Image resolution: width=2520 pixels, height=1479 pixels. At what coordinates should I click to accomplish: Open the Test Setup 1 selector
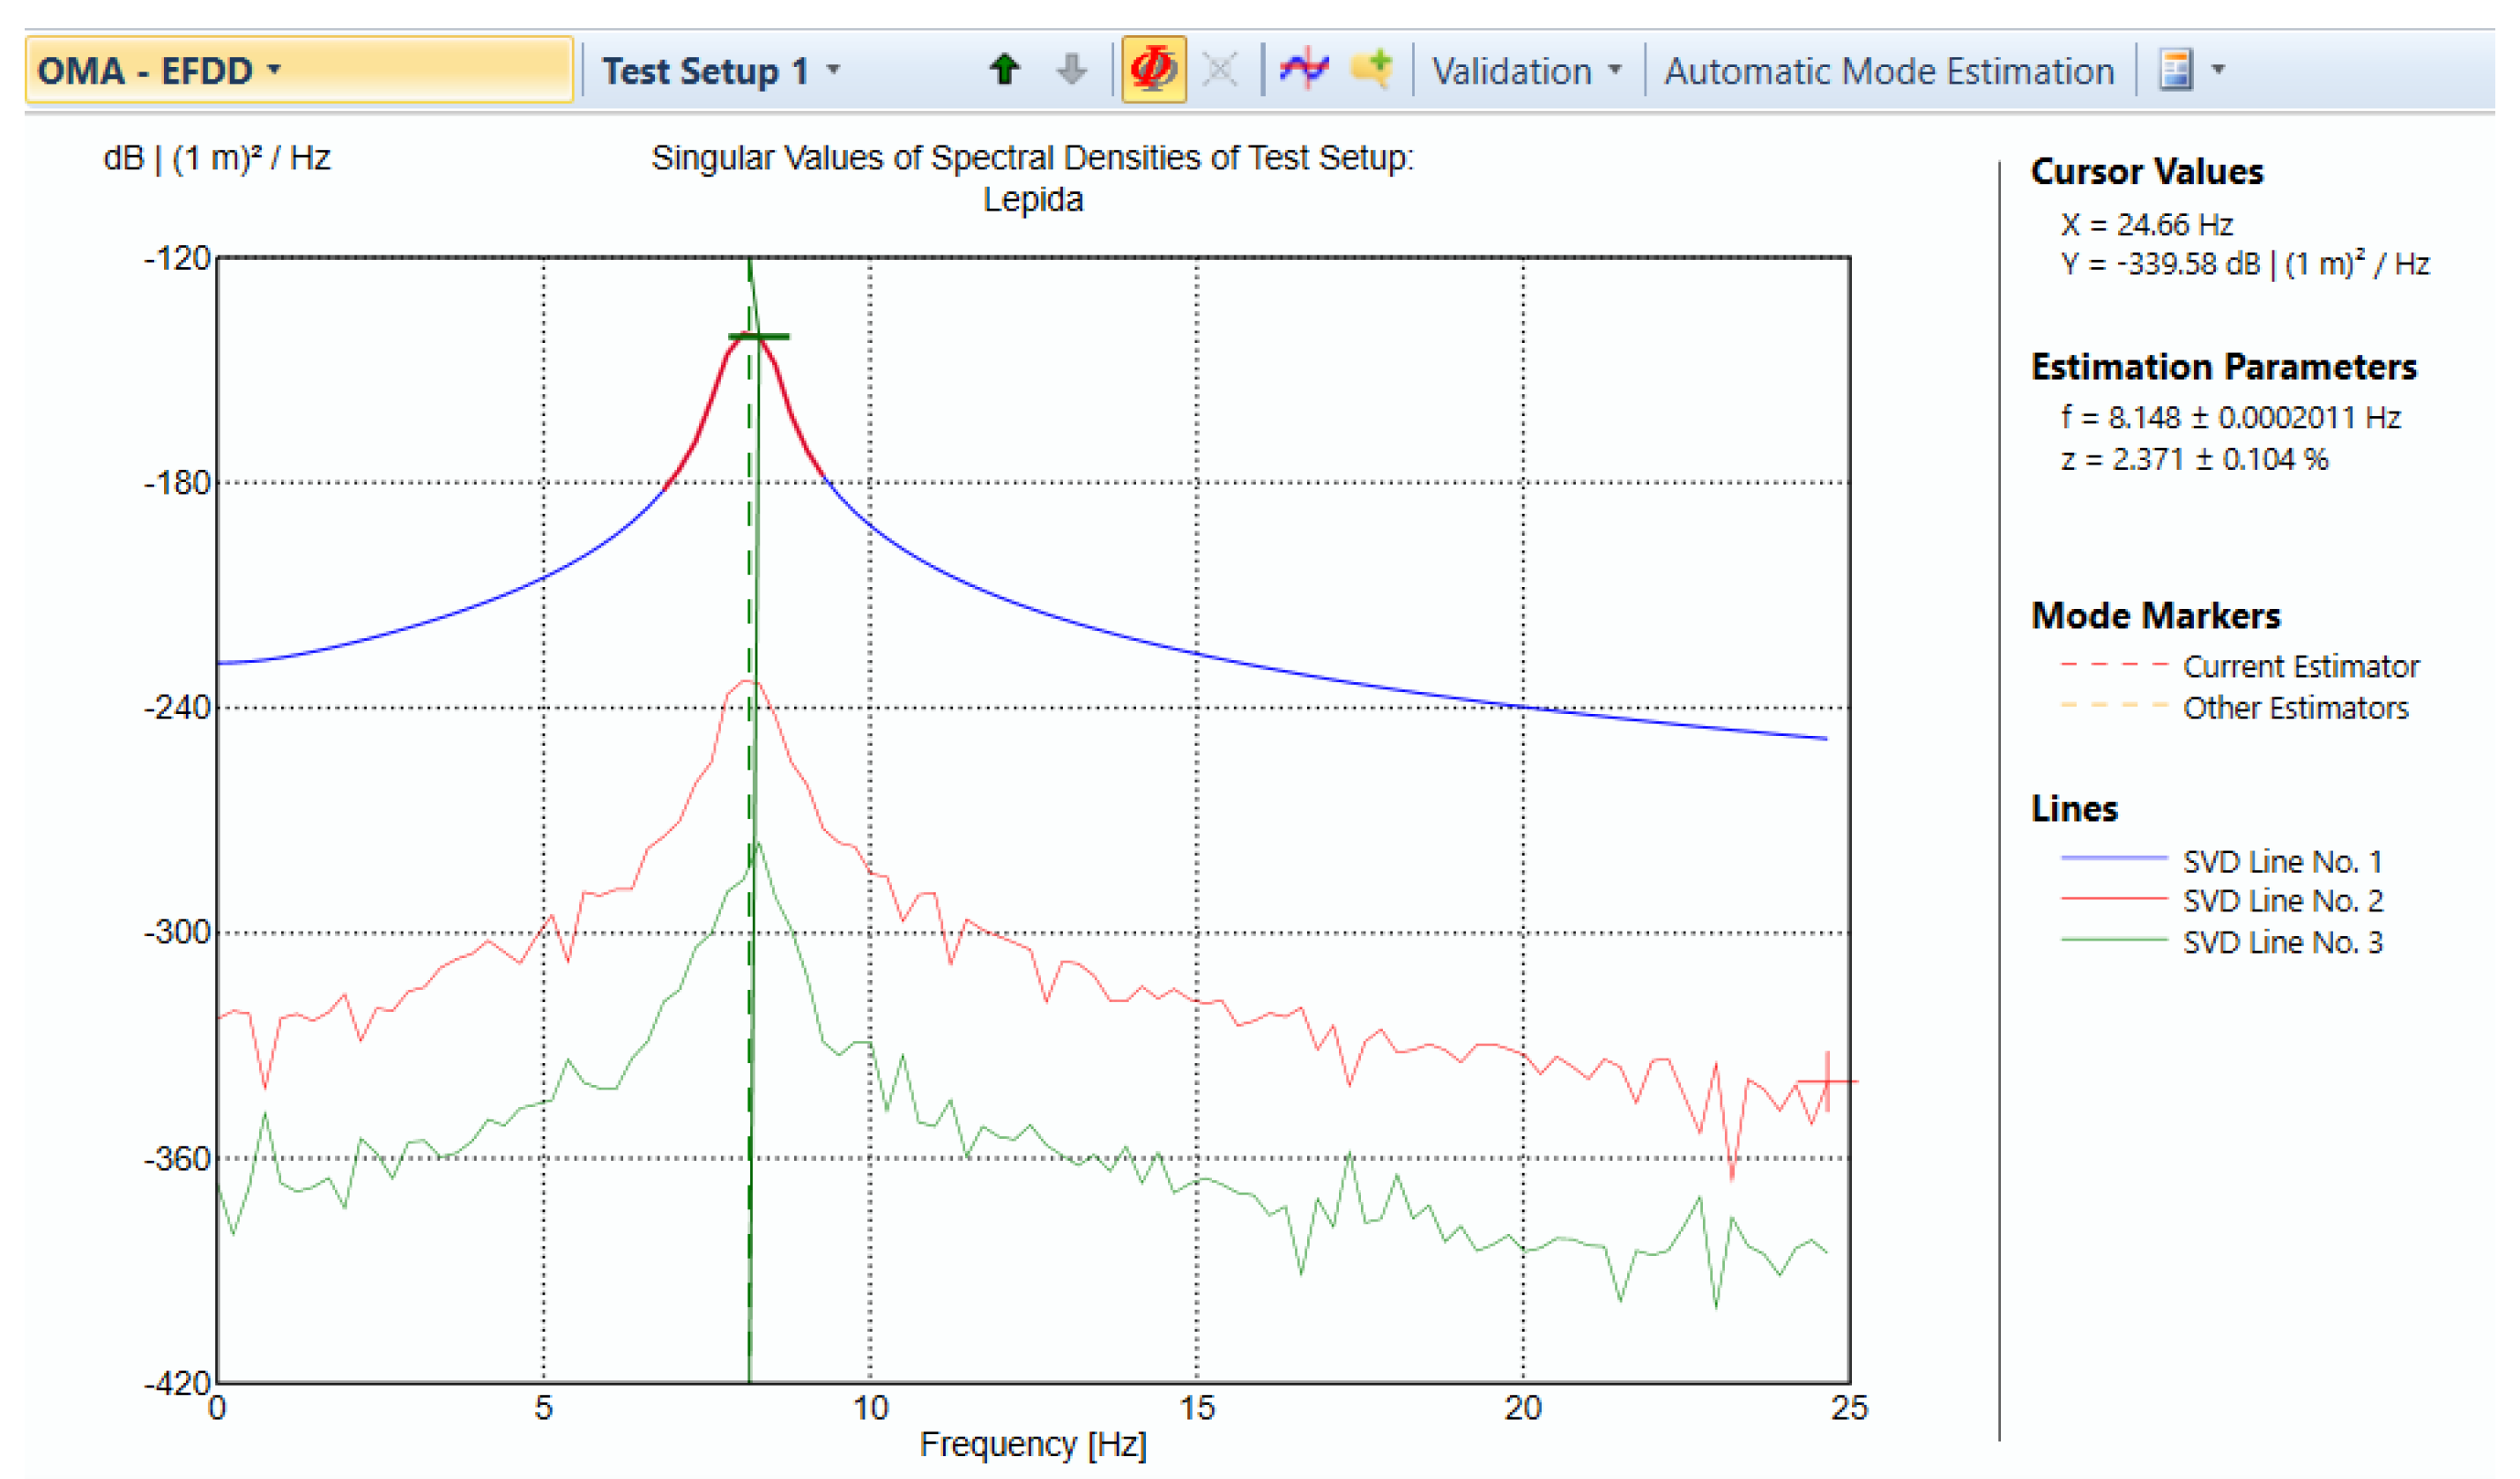[x=720, y=71]
